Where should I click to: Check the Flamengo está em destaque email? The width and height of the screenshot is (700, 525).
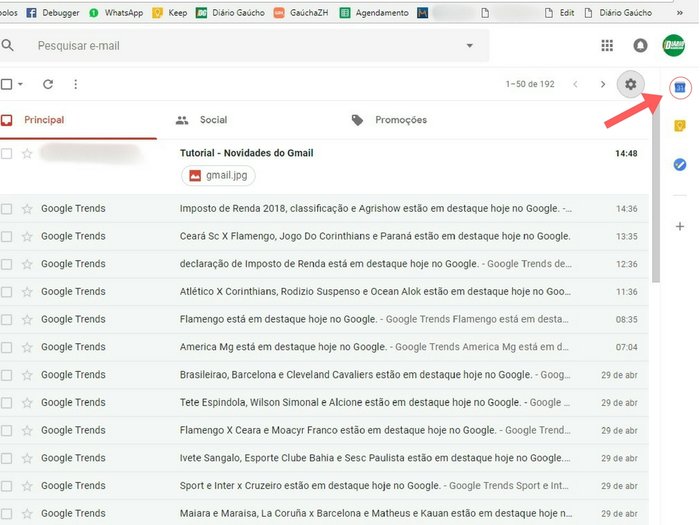[x=6, y=320]
